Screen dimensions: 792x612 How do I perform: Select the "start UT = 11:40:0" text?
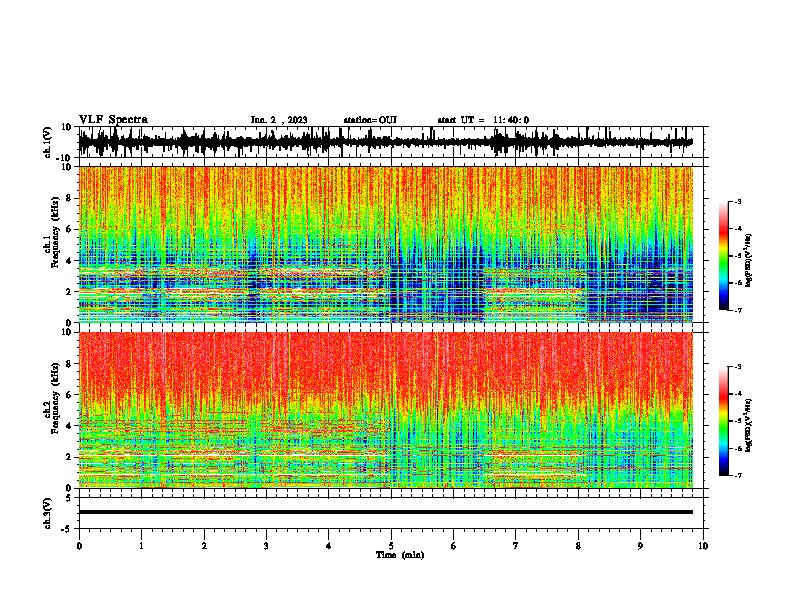click(483, 120)
